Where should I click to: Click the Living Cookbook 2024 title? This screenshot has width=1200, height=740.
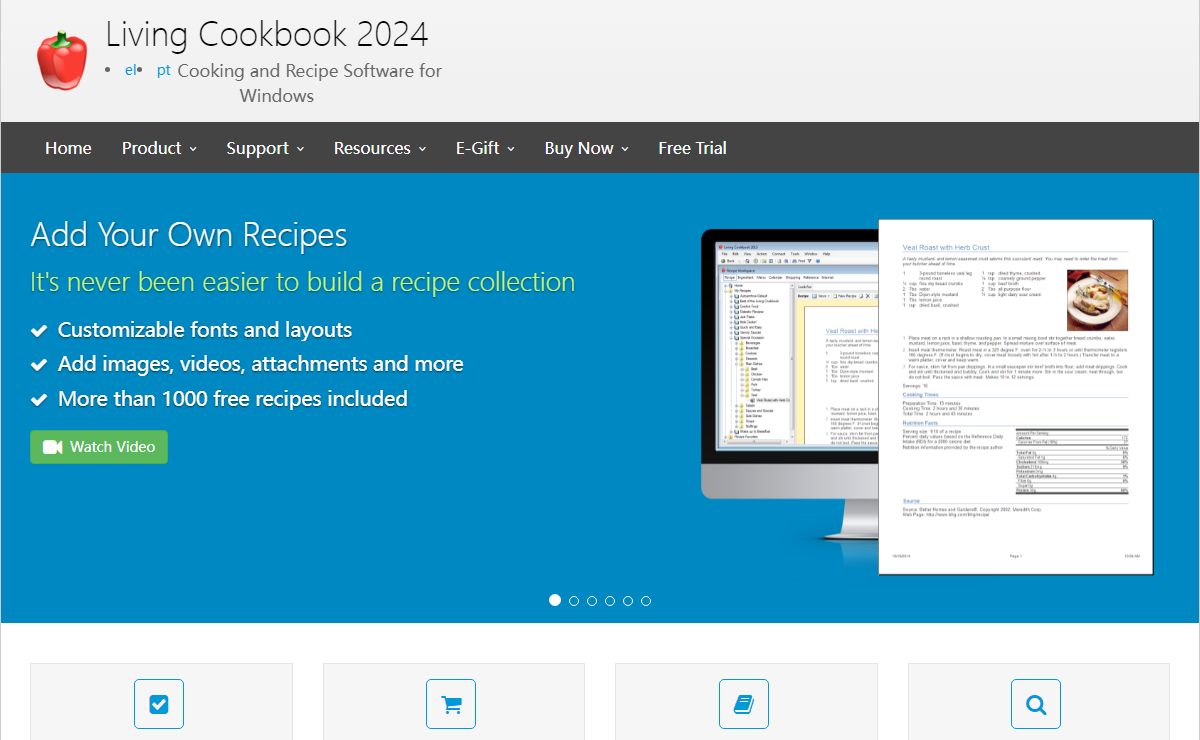pyautogui.click(x=267, y=34)
